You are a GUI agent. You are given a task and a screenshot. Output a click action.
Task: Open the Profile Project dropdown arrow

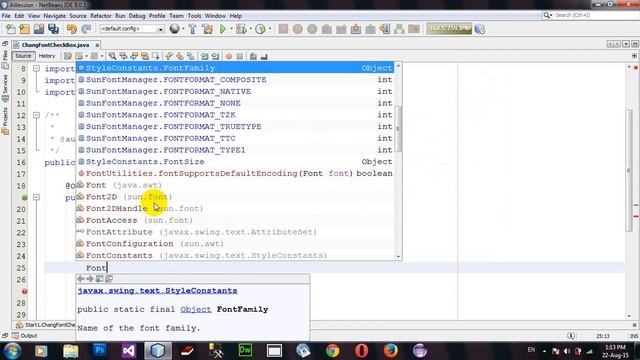270,29
